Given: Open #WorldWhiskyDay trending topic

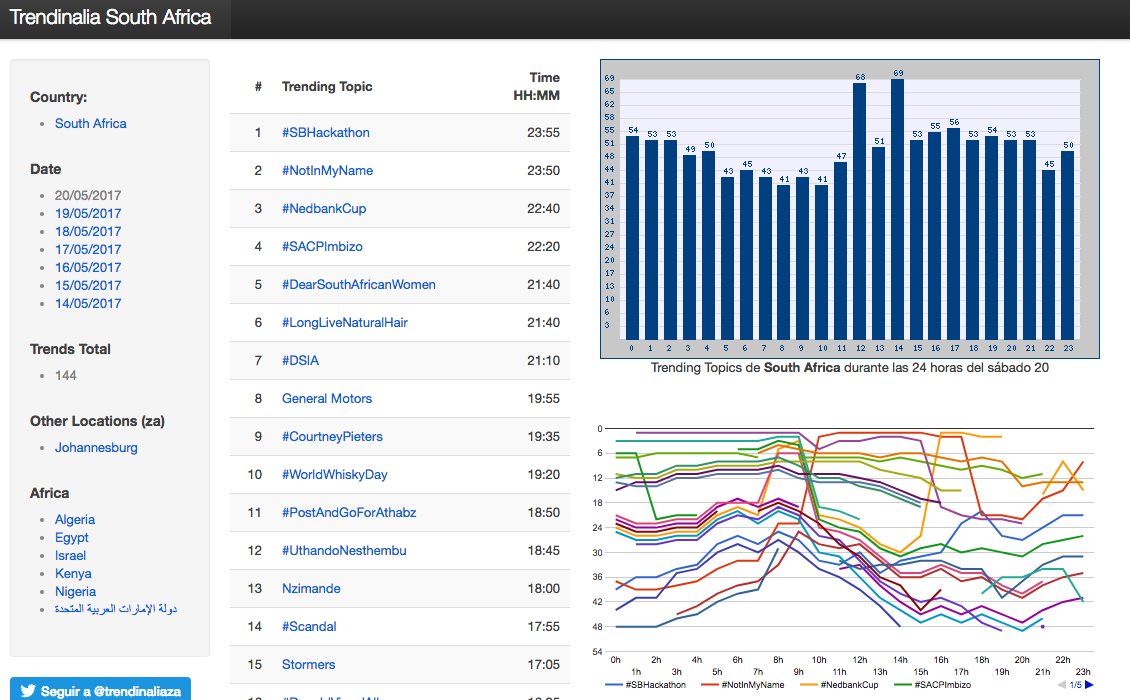Looking at the screenshot, I should [334, 475].
